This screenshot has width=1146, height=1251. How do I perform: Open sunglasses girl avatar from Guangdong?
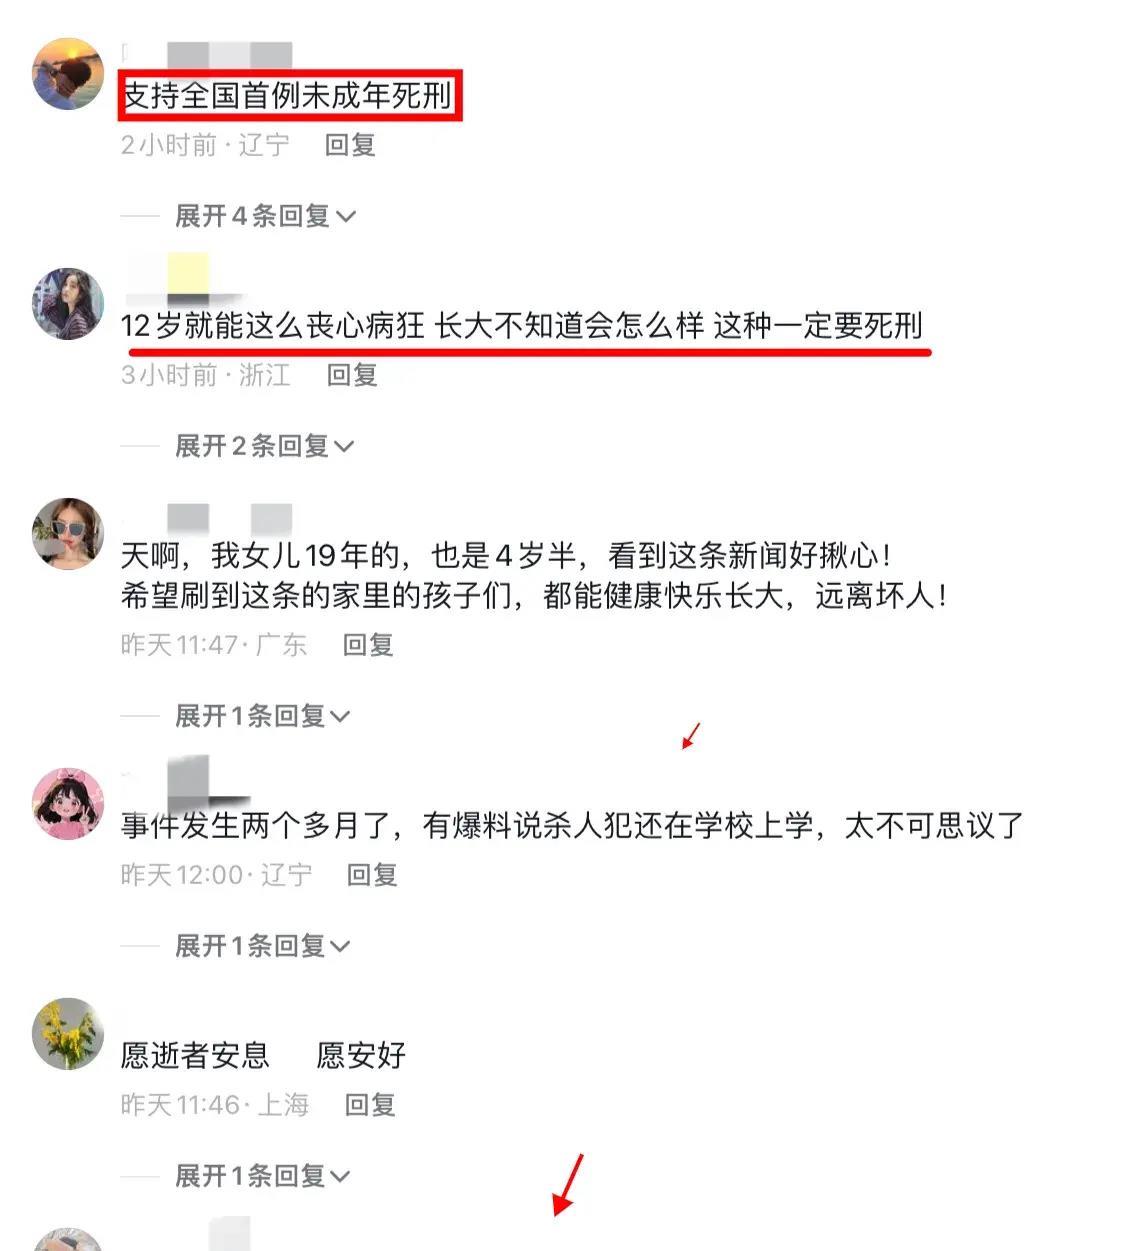68,533
